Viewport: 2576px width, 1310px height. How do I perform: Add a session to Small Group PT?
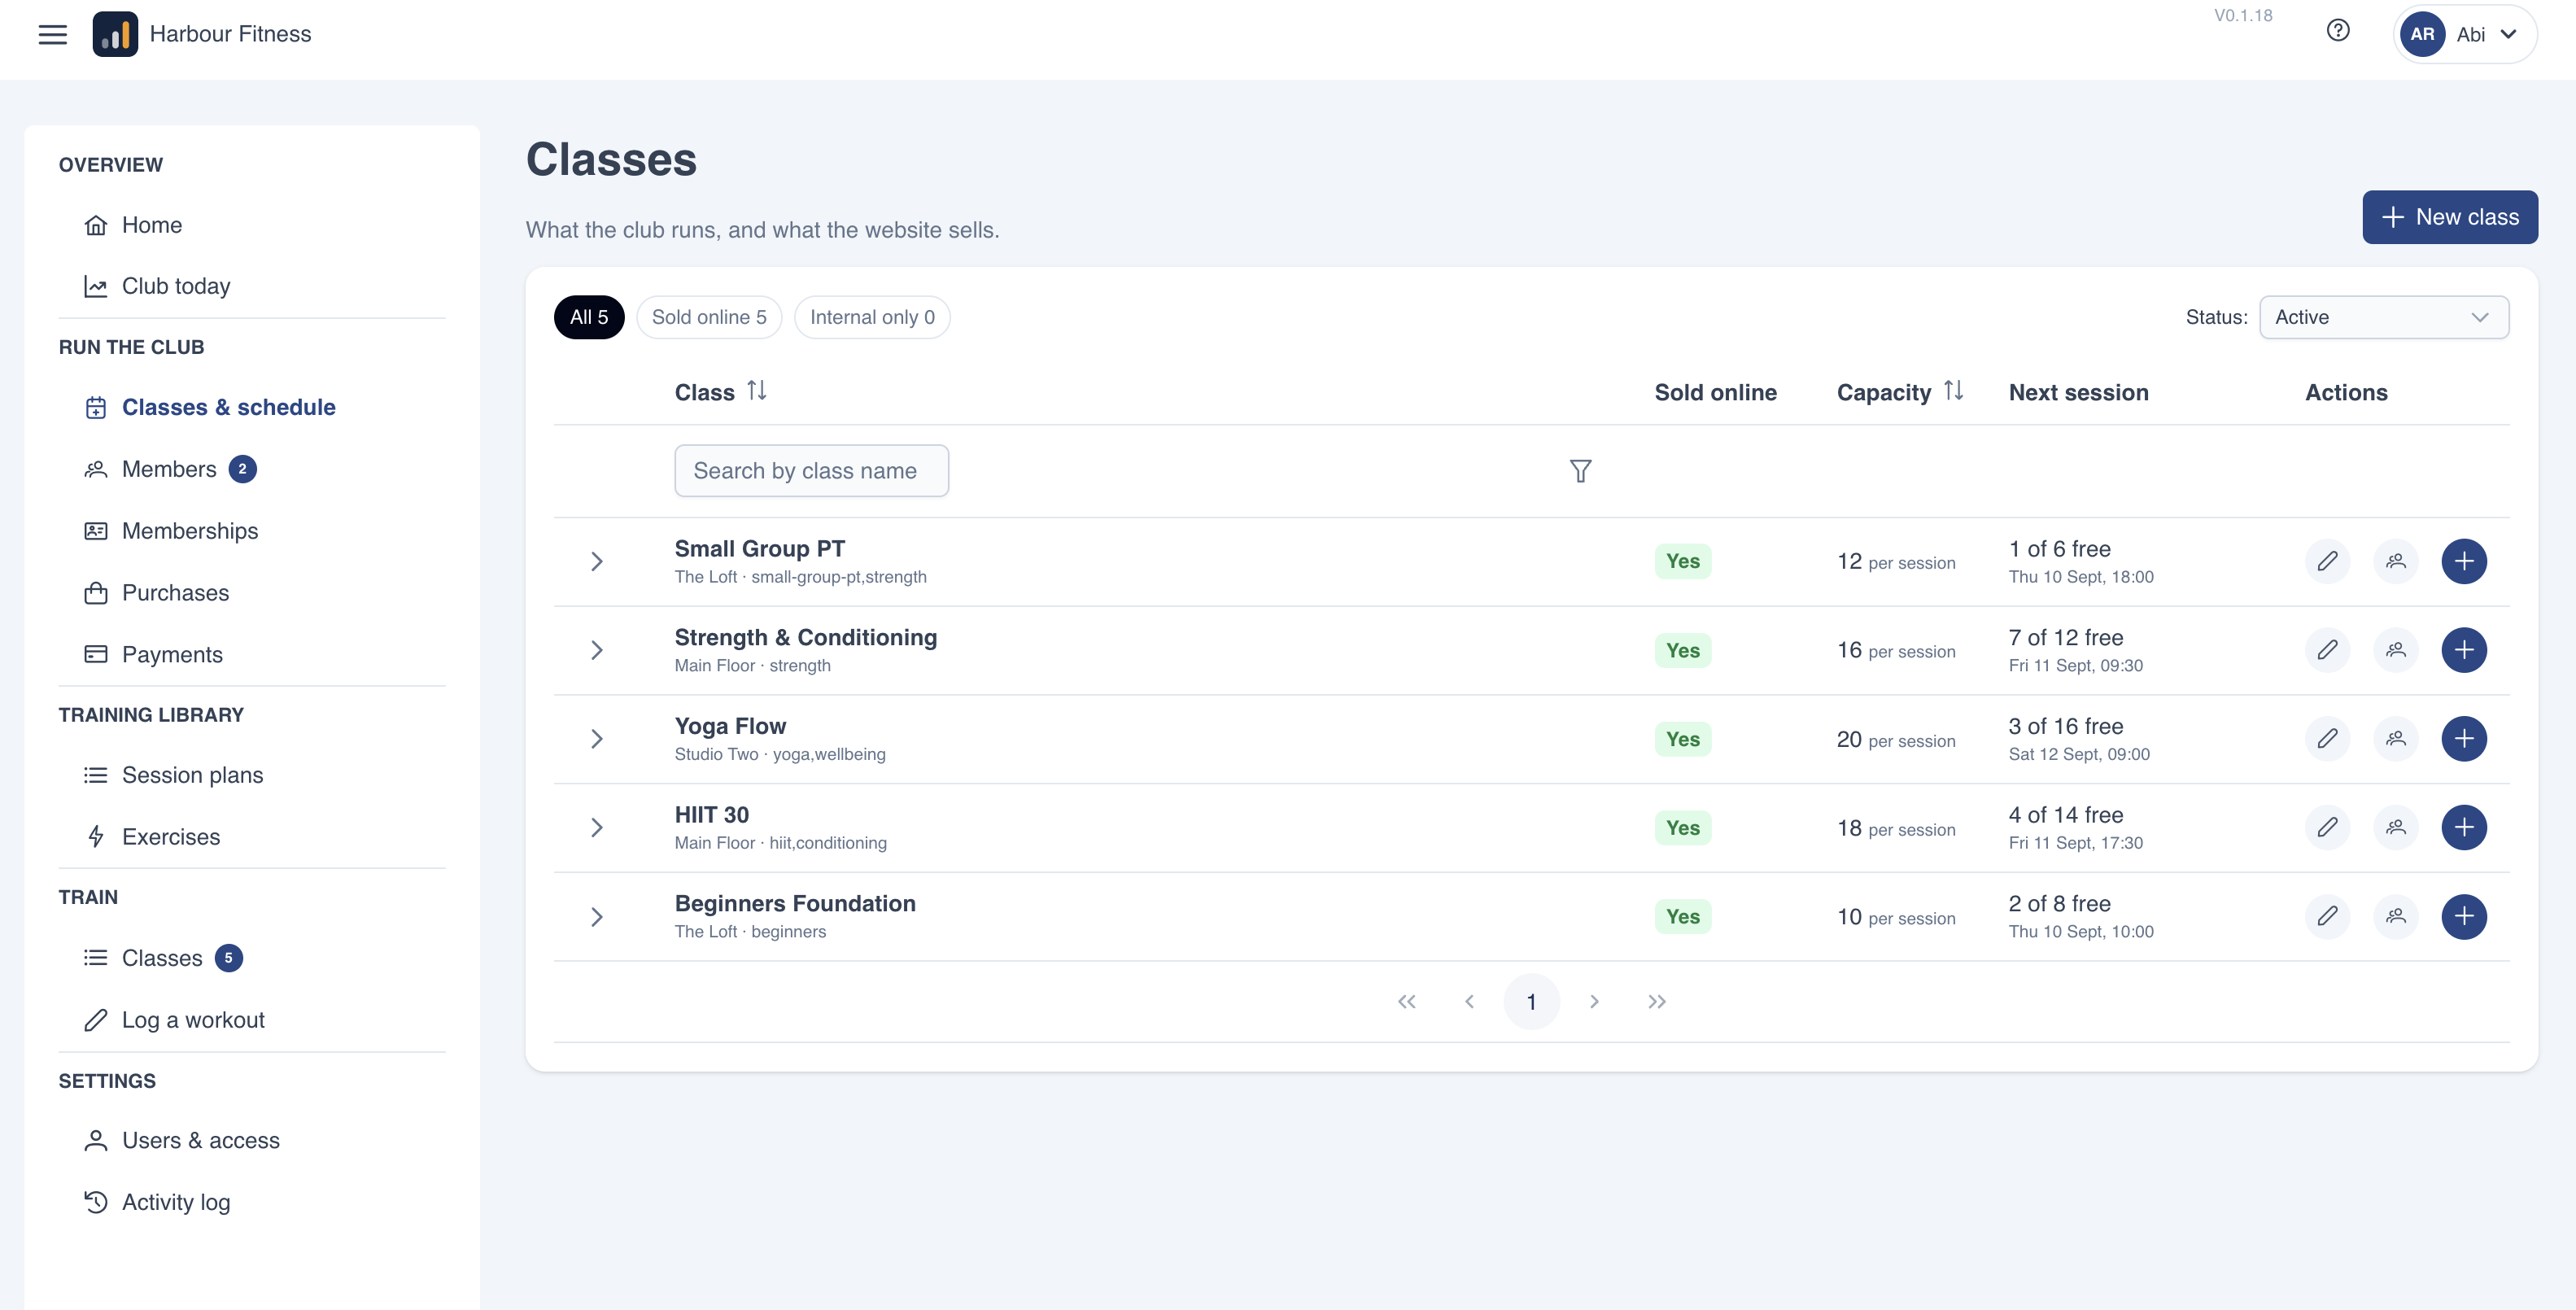point(2464,561)
